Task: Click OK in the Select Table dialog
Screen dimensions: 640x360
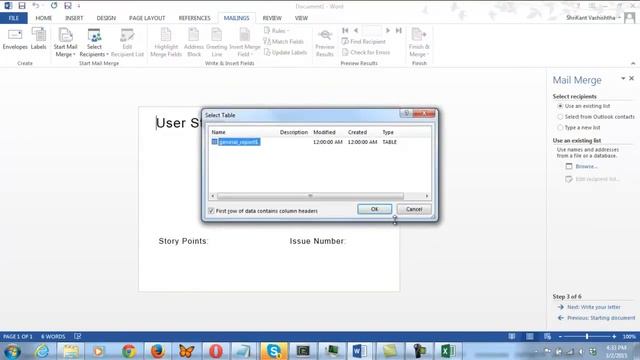Action: click(x=374, y=209)
